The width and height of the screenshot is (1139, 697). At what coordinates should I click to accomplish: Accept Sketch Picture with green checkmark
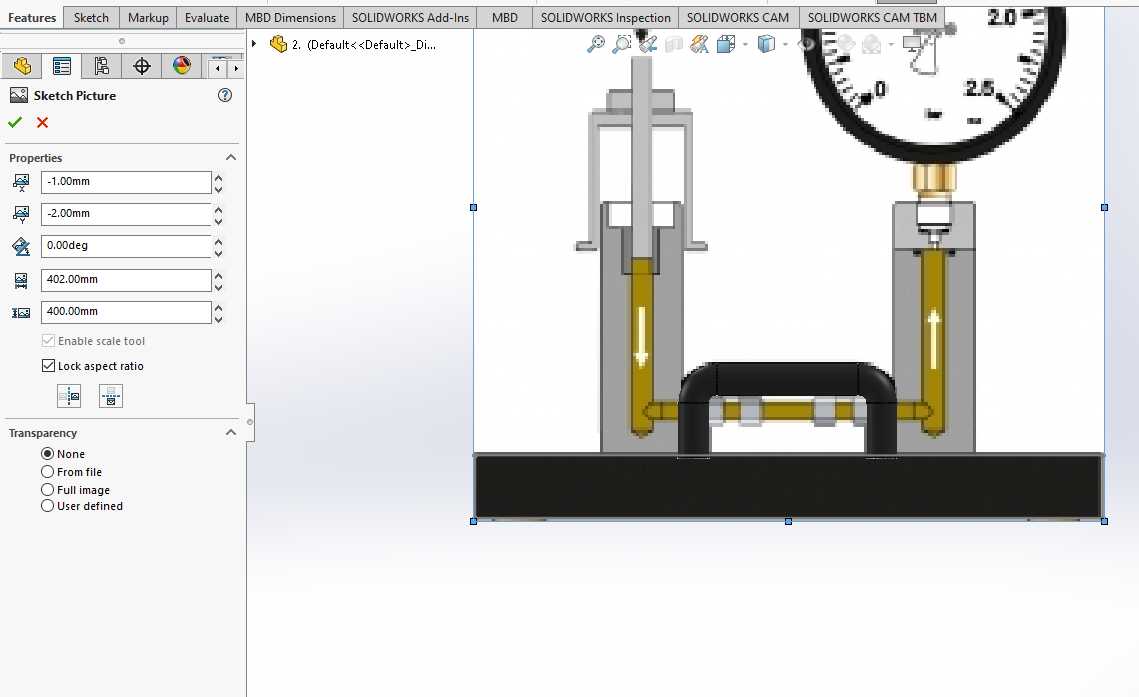(15, 123)
